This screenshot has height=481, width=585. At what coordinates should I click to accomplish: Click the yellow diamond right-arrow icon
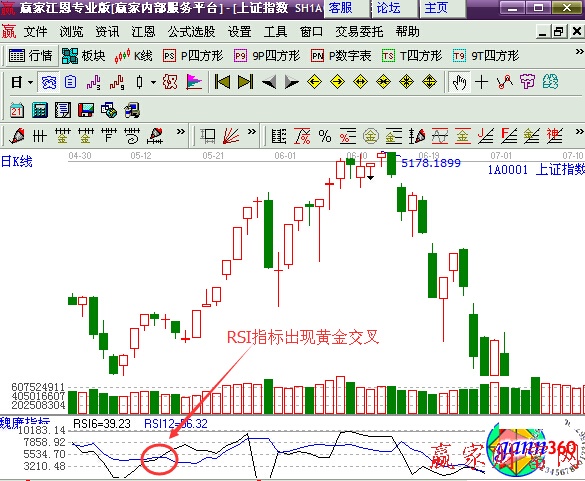[x=338, y=82]
